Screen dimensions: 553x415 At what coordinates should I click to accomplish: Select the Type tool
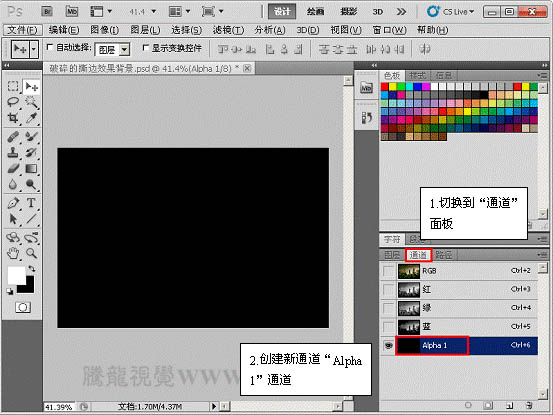31,203
